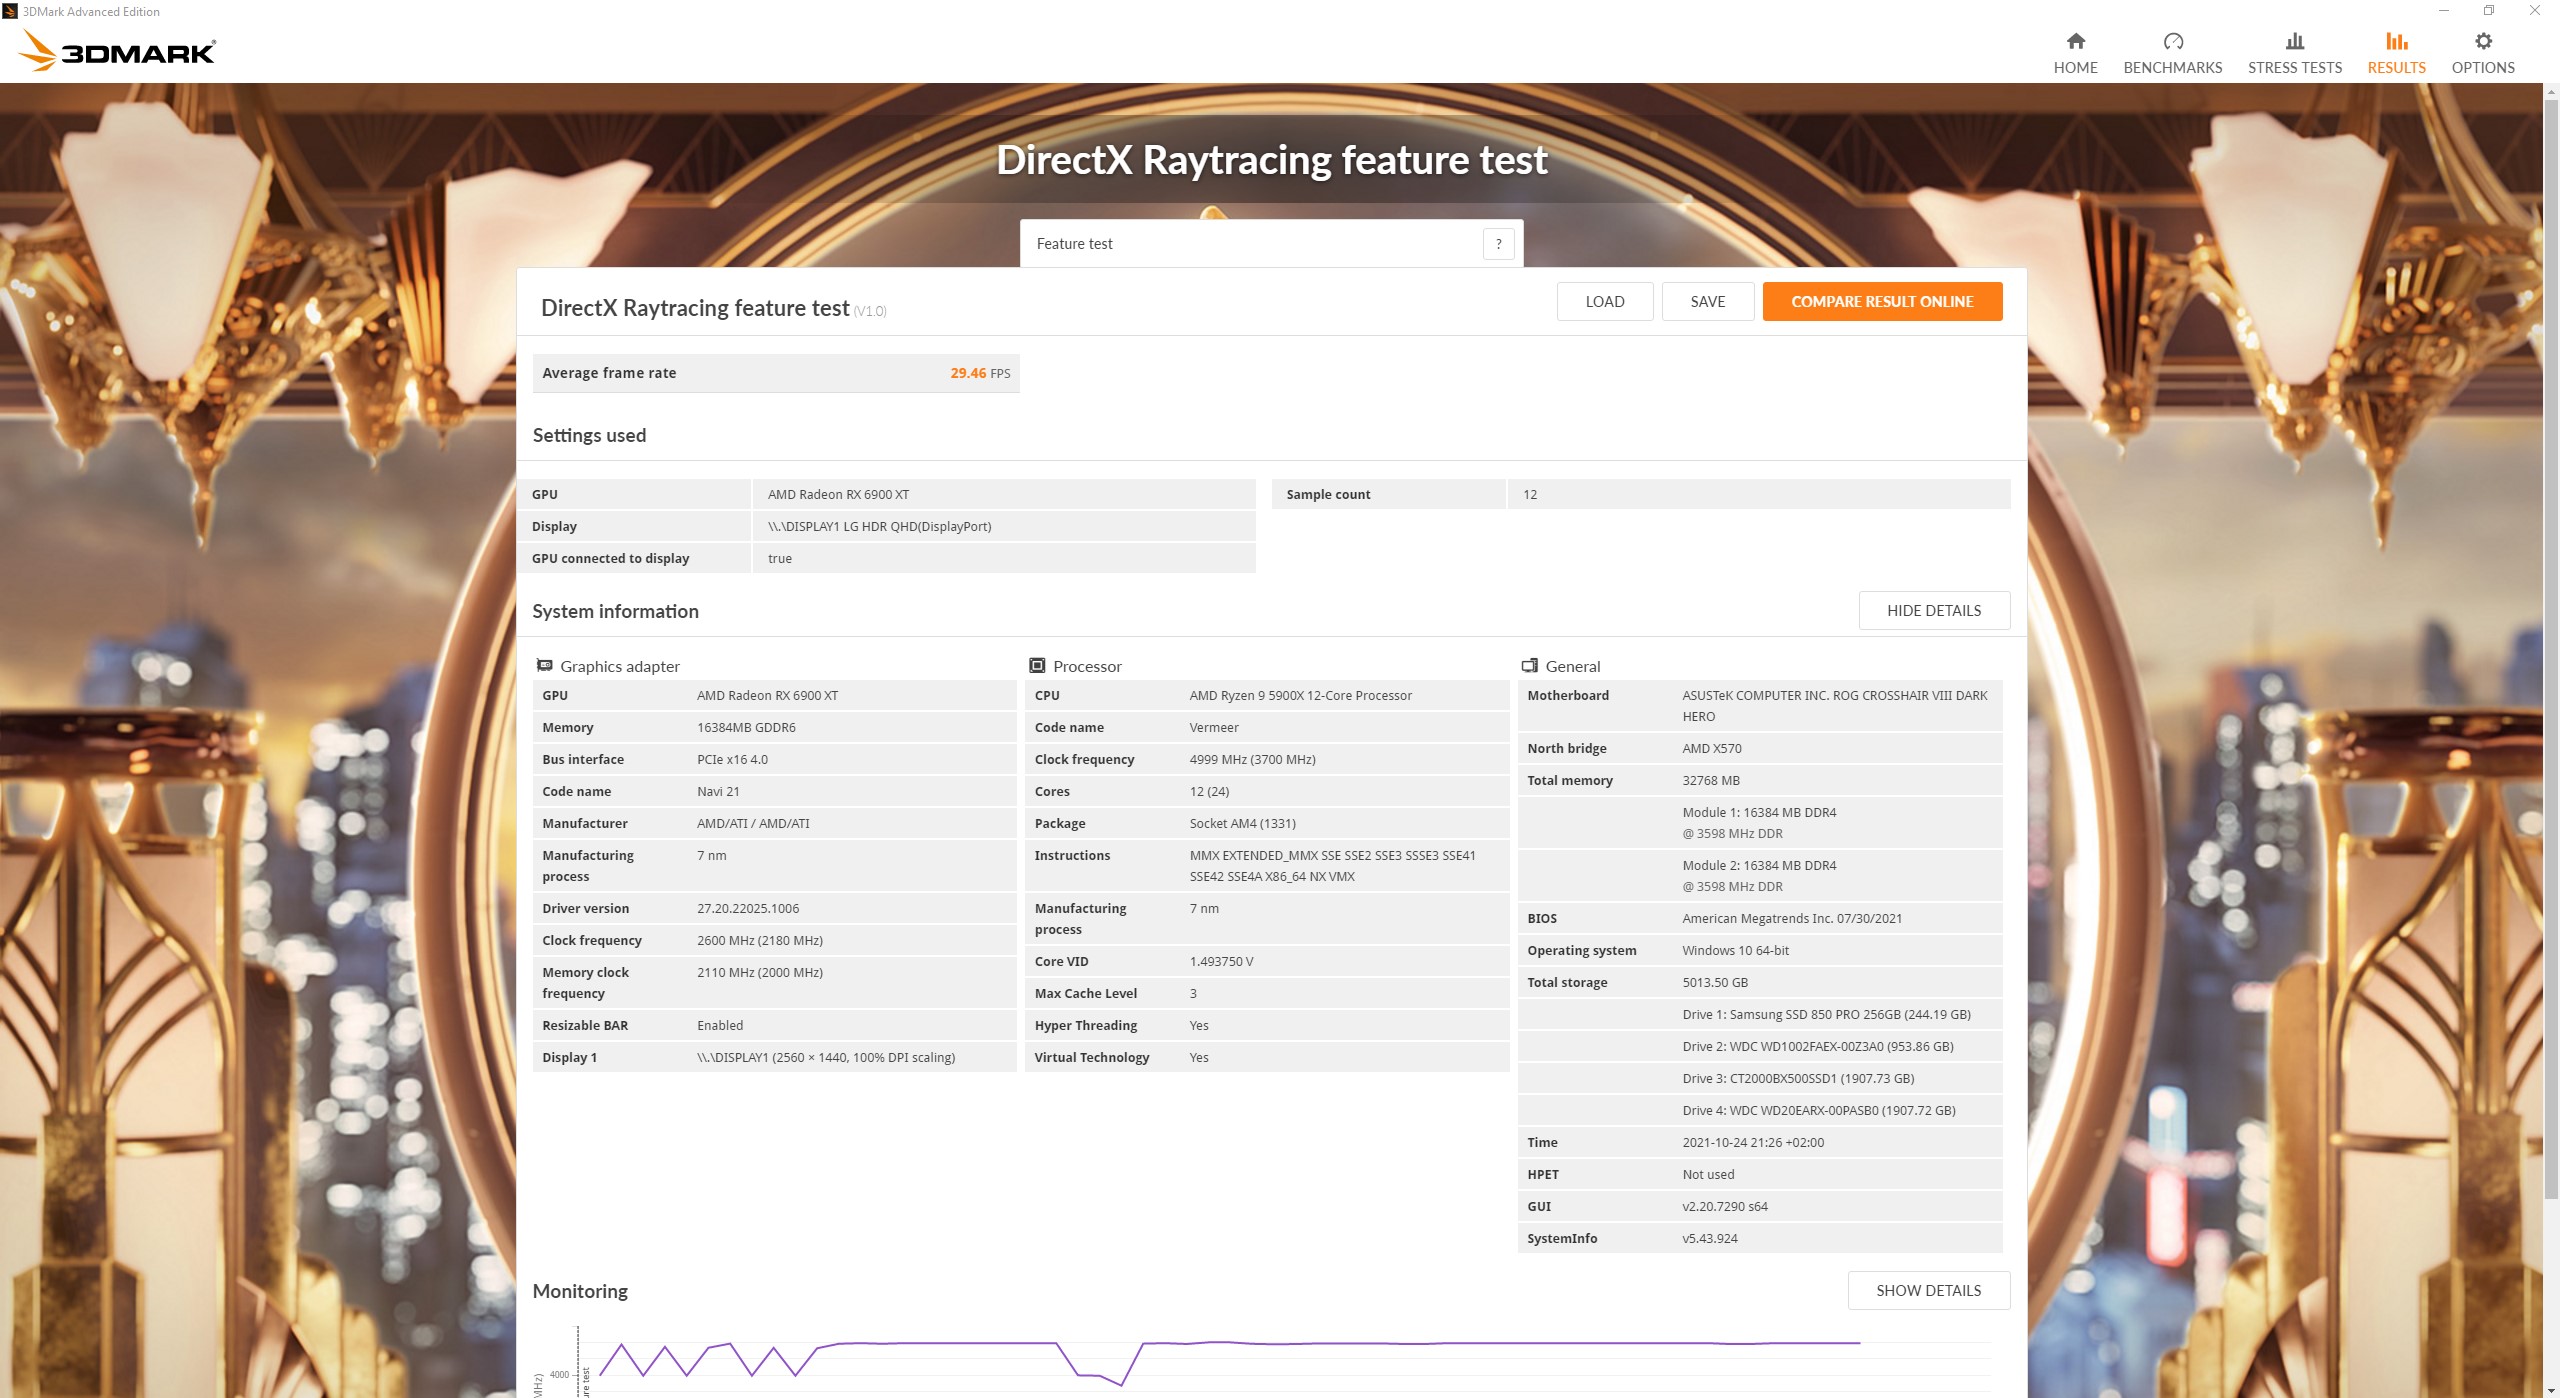Click PCIe x16 4.0 bus interface

pyautogui.click(x=732, y=759)
